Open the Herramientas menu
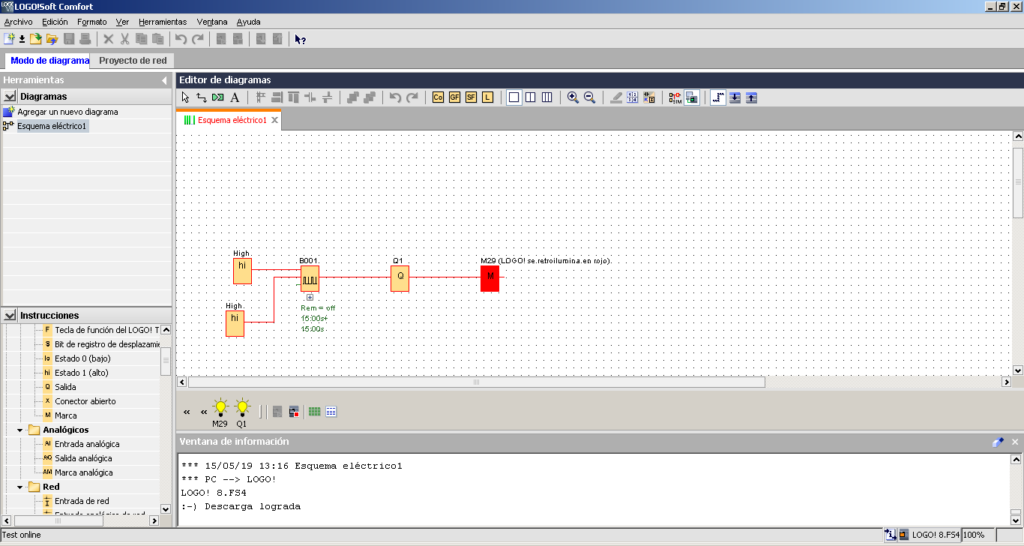 pos(162,22)
